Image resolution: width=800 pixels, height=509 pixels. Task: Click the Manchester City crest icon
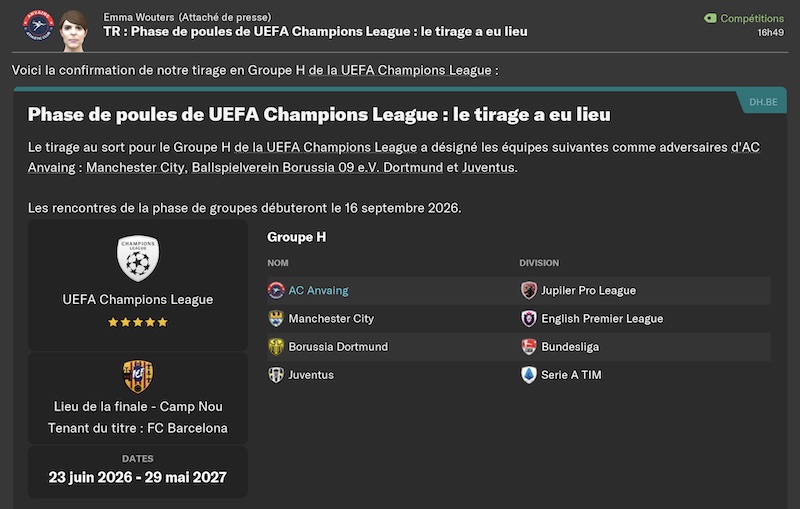[276, 319]
